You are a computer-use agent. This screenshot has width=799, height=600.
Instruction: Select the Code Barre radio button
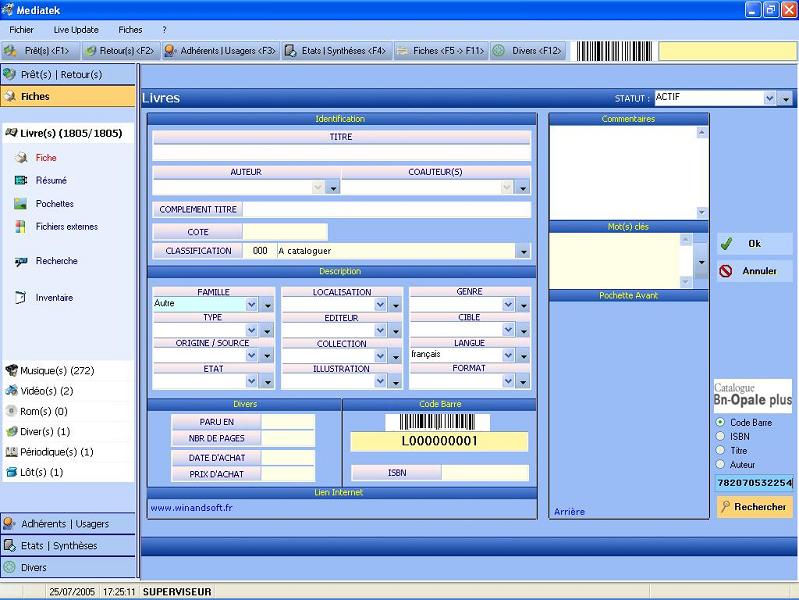click(720, 422)
